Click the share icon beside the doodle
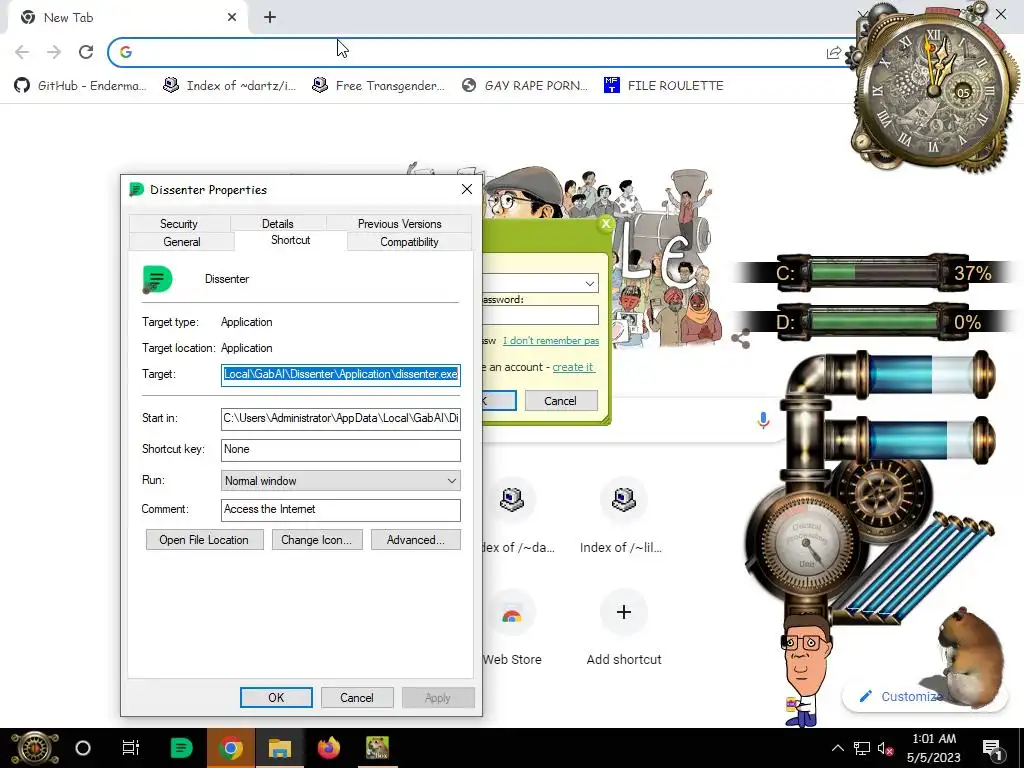1024x768 pixels. coord(741,339)
